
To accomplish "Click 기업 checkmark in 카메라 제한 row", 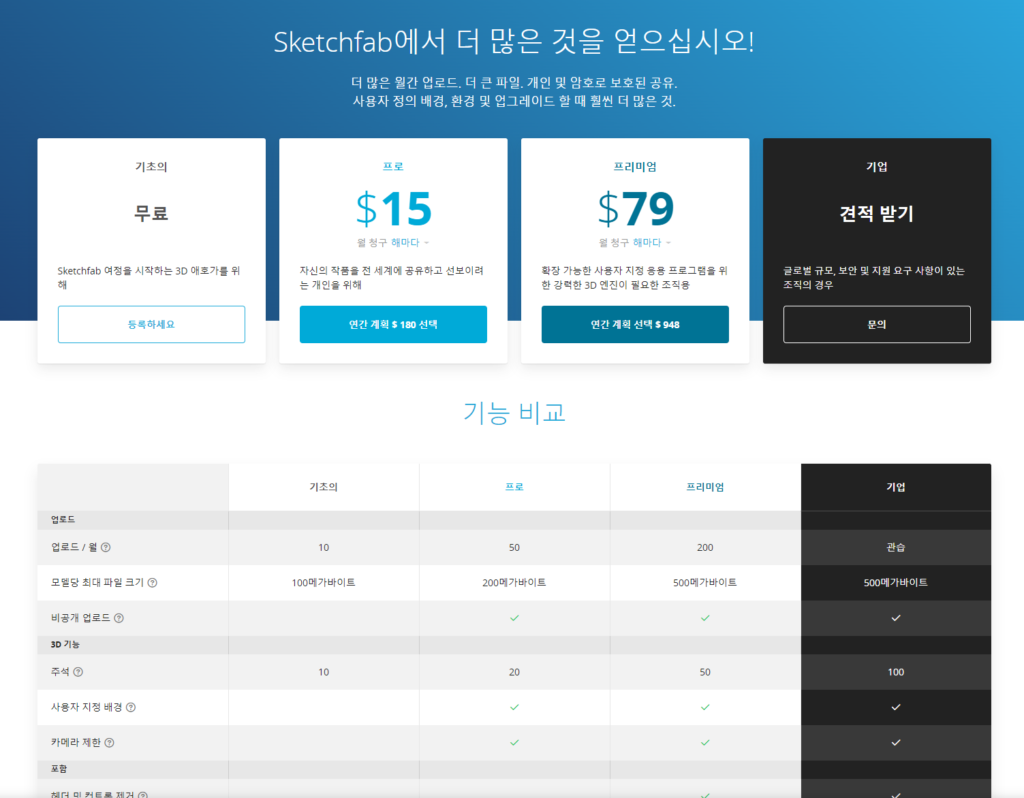I will [x=896, y=742].
